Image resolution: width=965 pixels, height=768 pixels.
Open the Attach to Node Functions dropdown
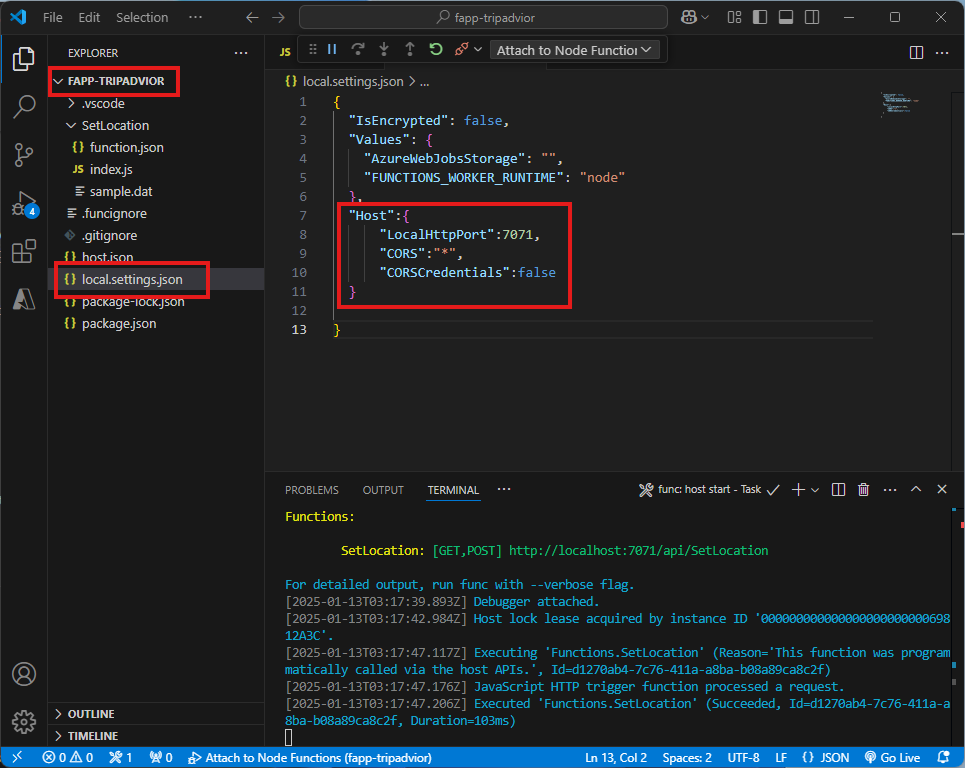click(x=574, y=50)
